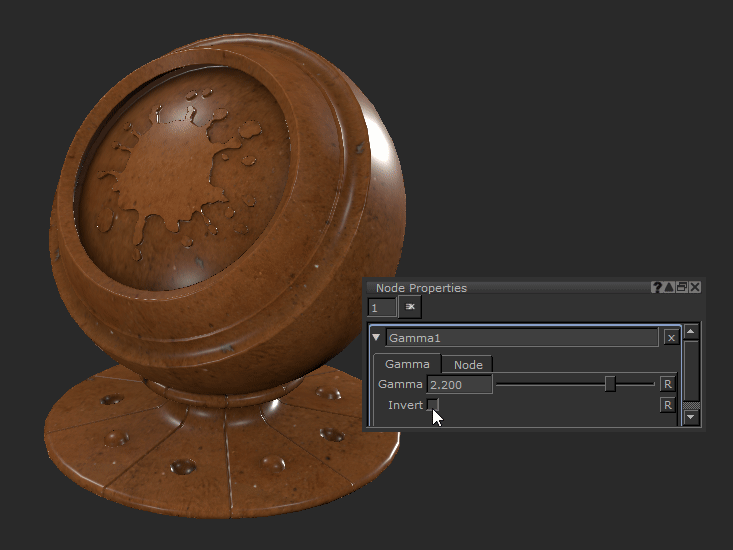This screenshot has width=733, height=550.
Task: Reset the Invert option with R button
Action: coord(667,405)
